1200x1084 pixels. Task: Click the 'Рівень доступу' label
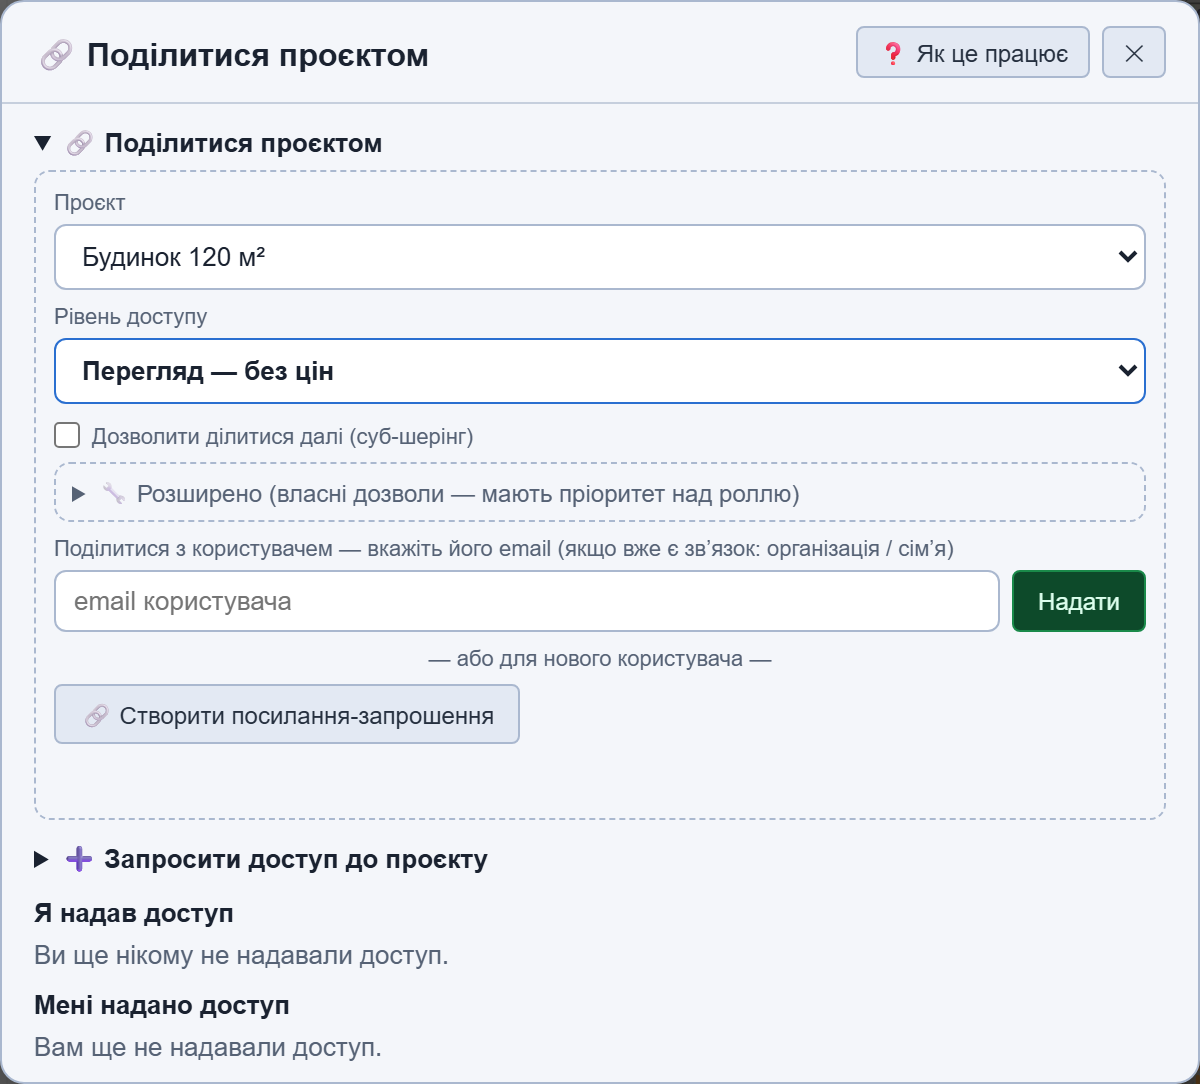click(131, 317)
